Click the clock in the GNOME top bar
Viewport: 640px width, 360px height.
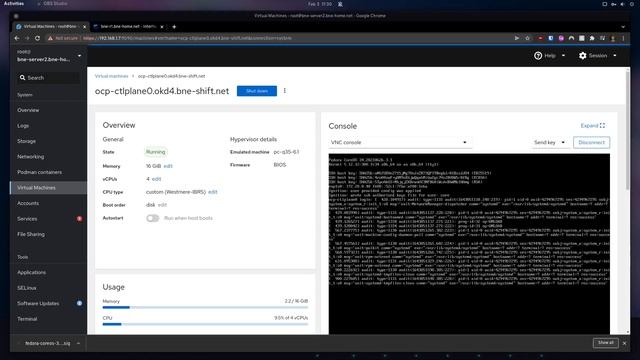point(320,4)
